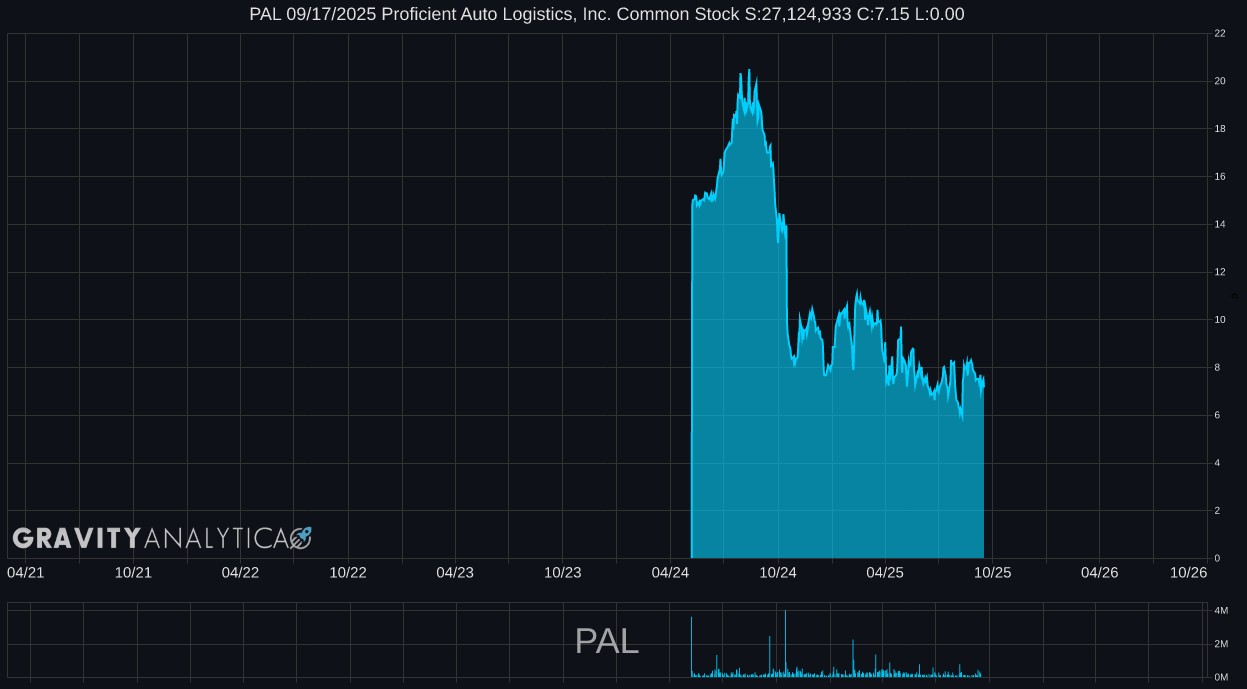Click the price axis value 18
The image size is (1247, 689).
tap(1220, 129)
